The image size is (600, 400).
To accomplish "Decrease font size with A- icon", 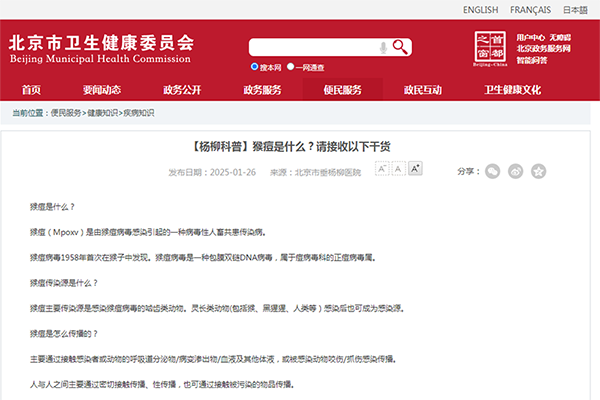I will 381,169.
